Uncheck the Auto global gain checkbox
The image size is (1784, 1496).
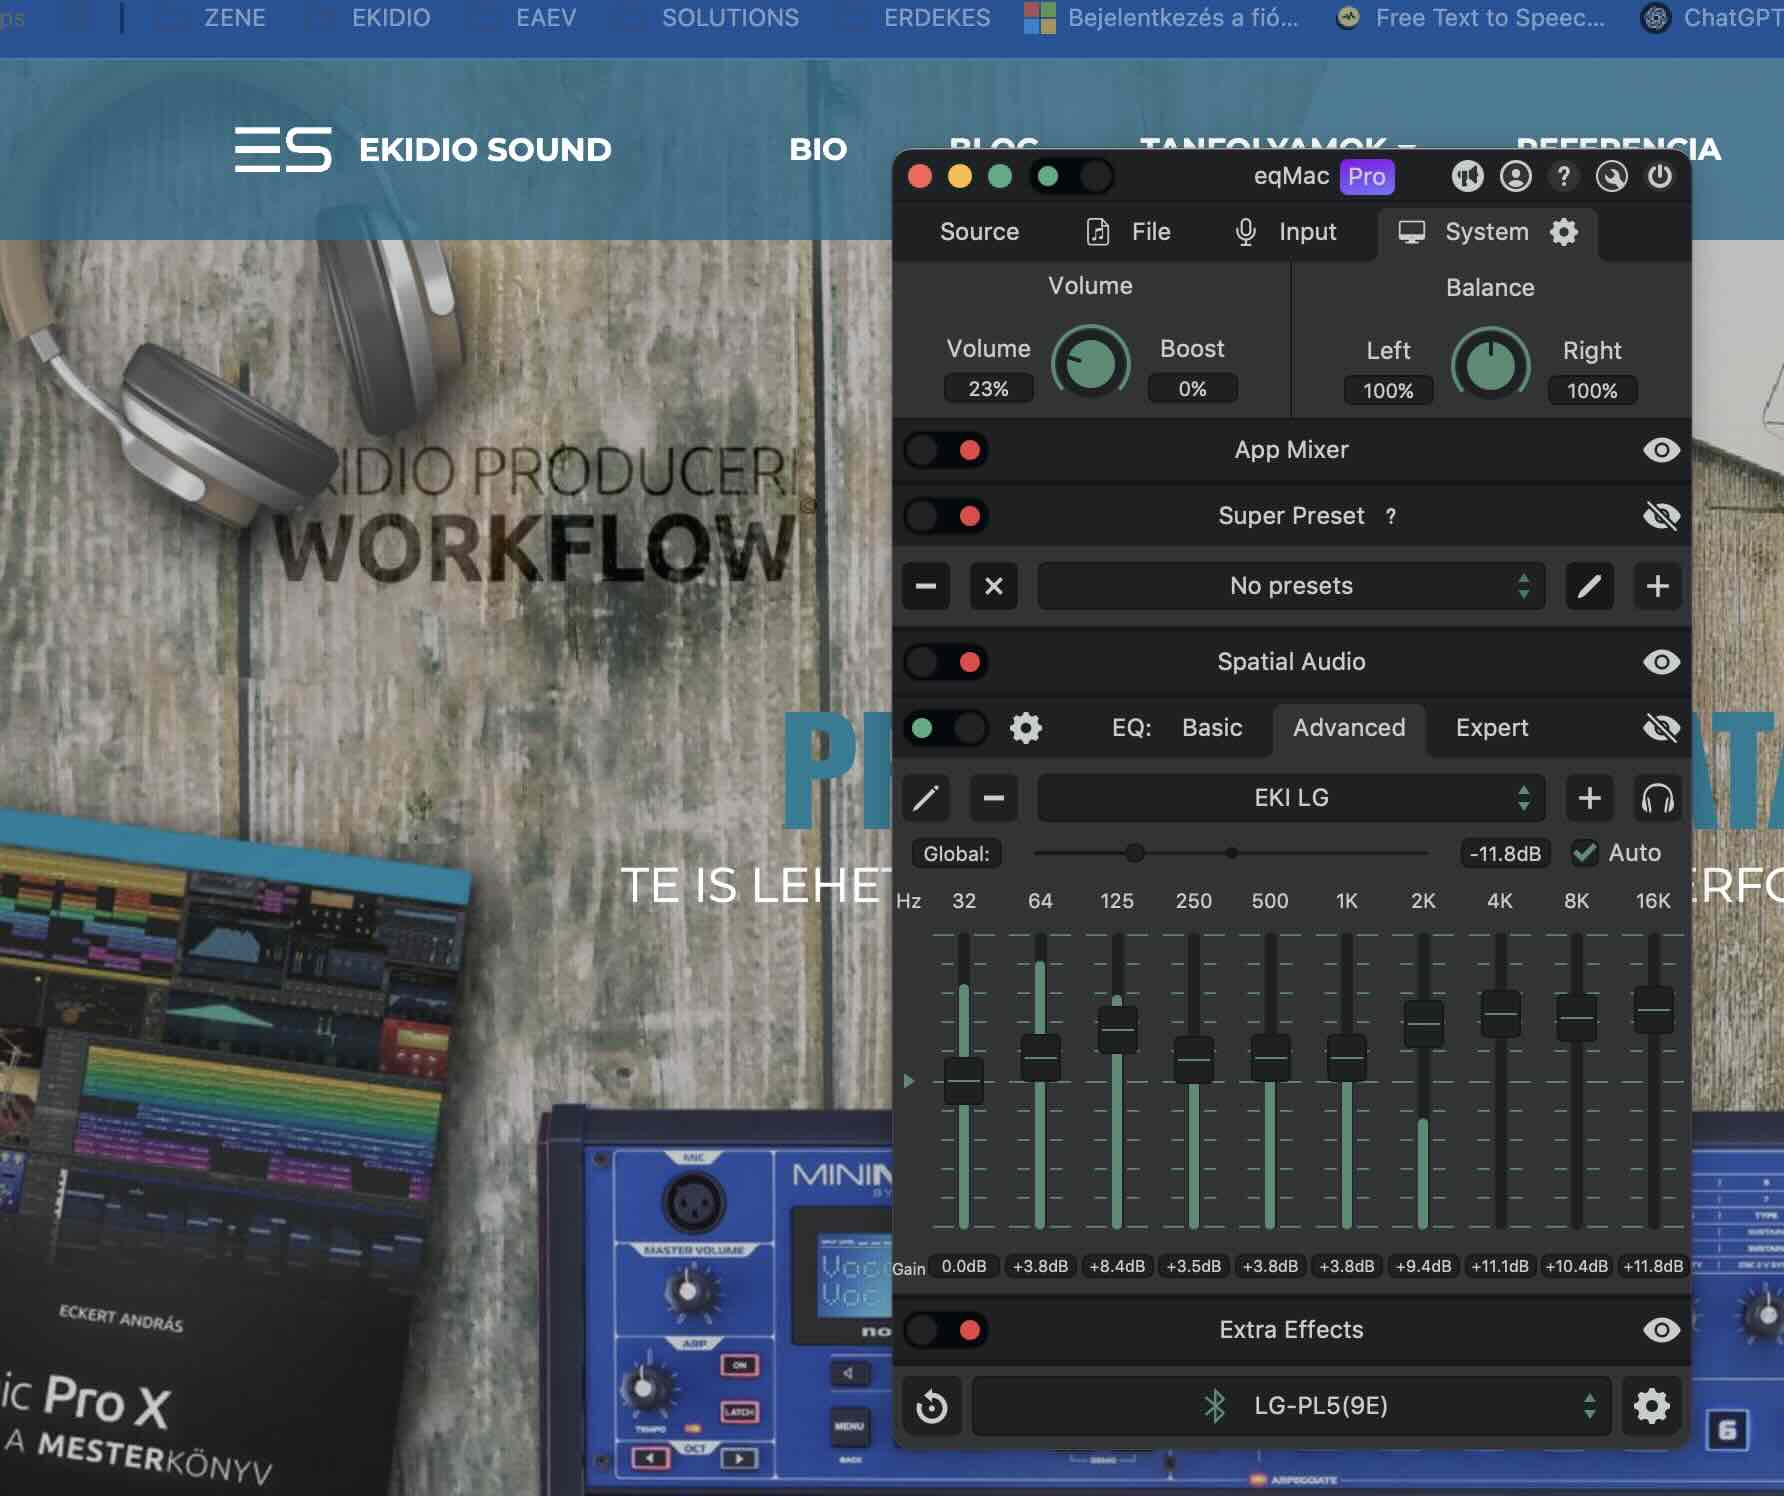1585,853
